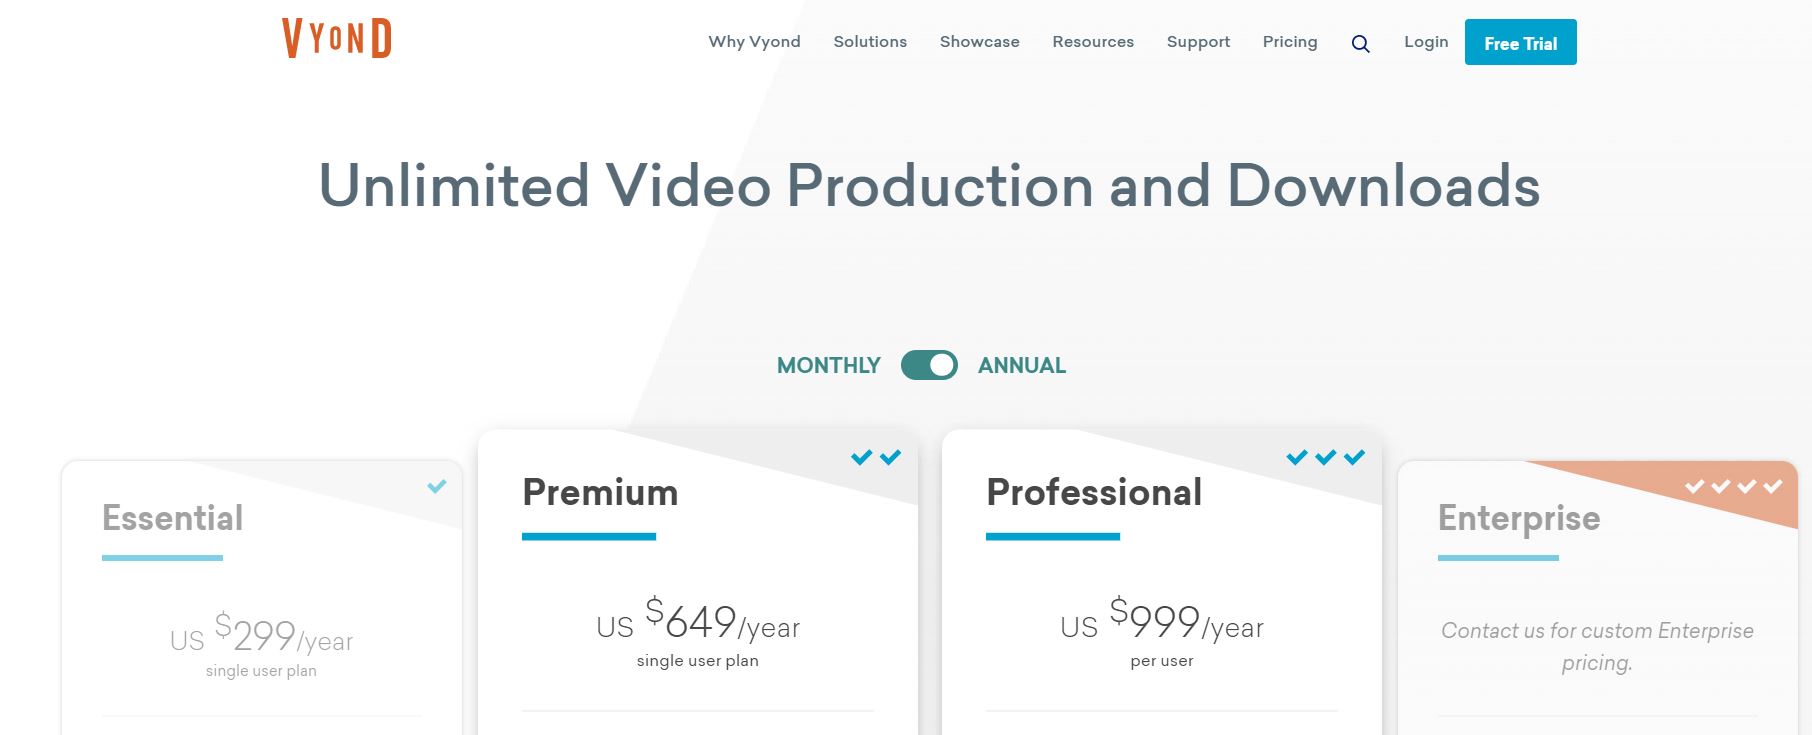
Task: Click 'per user' under Professional price
Action: coord(1162,661)
